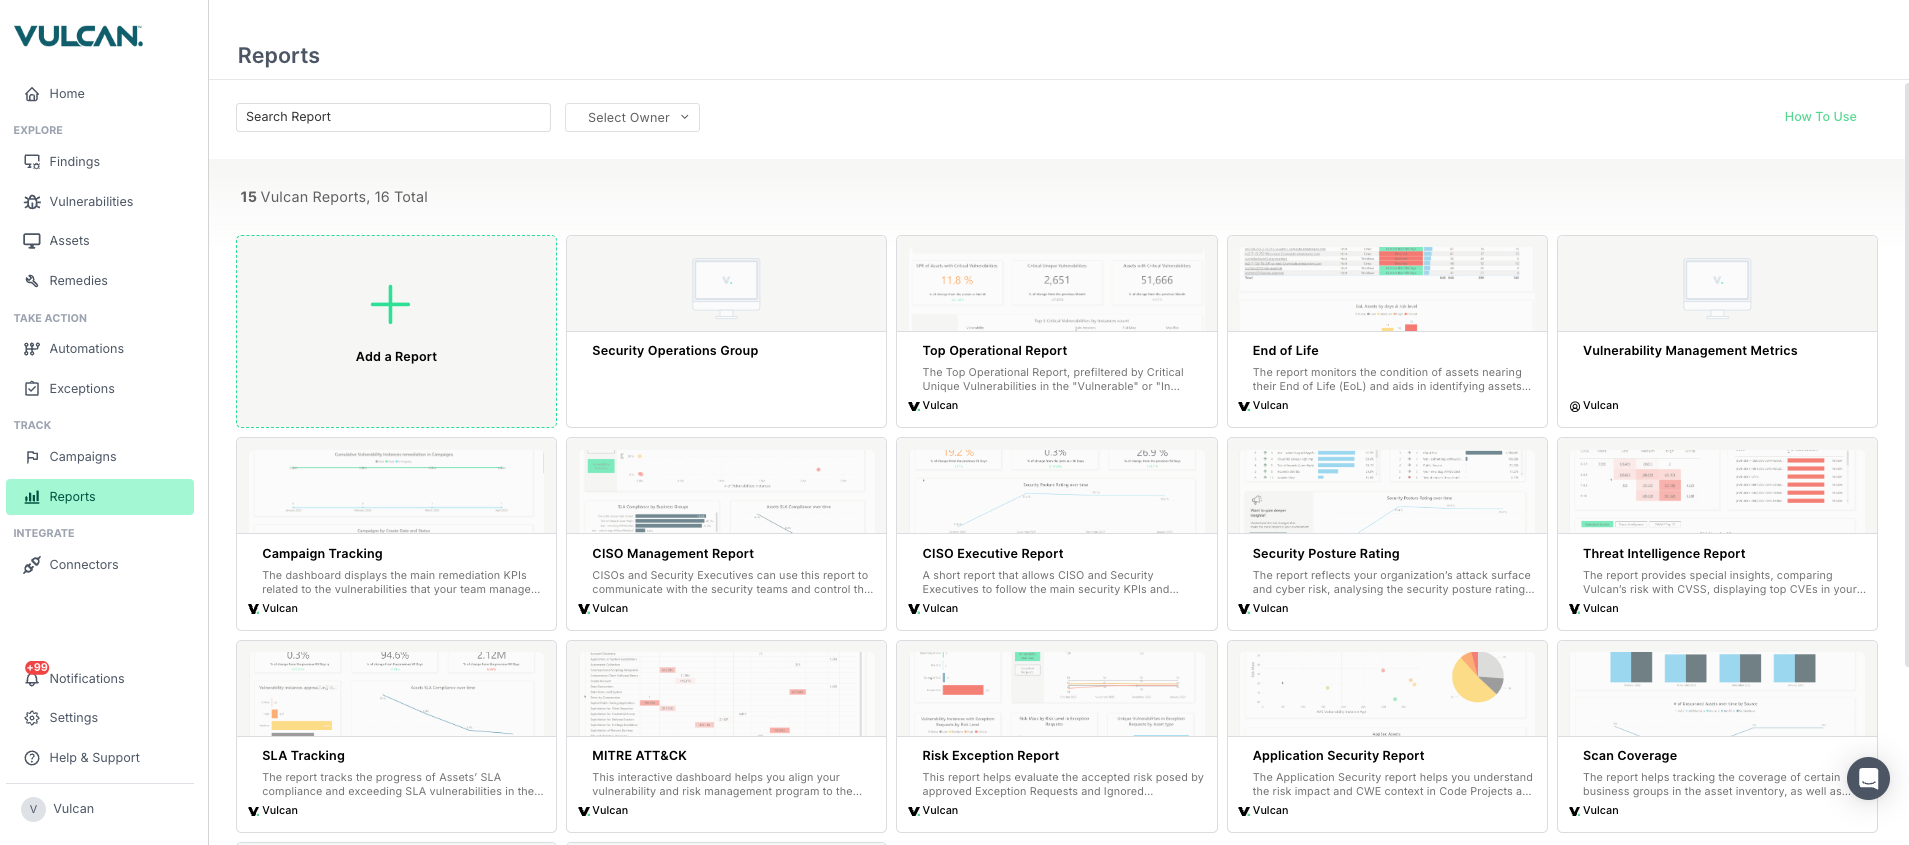Image resolution: width=1909 pixels, height=845 pixels.
Task: Click the Automations icon
Action: [x=32, y=349]
